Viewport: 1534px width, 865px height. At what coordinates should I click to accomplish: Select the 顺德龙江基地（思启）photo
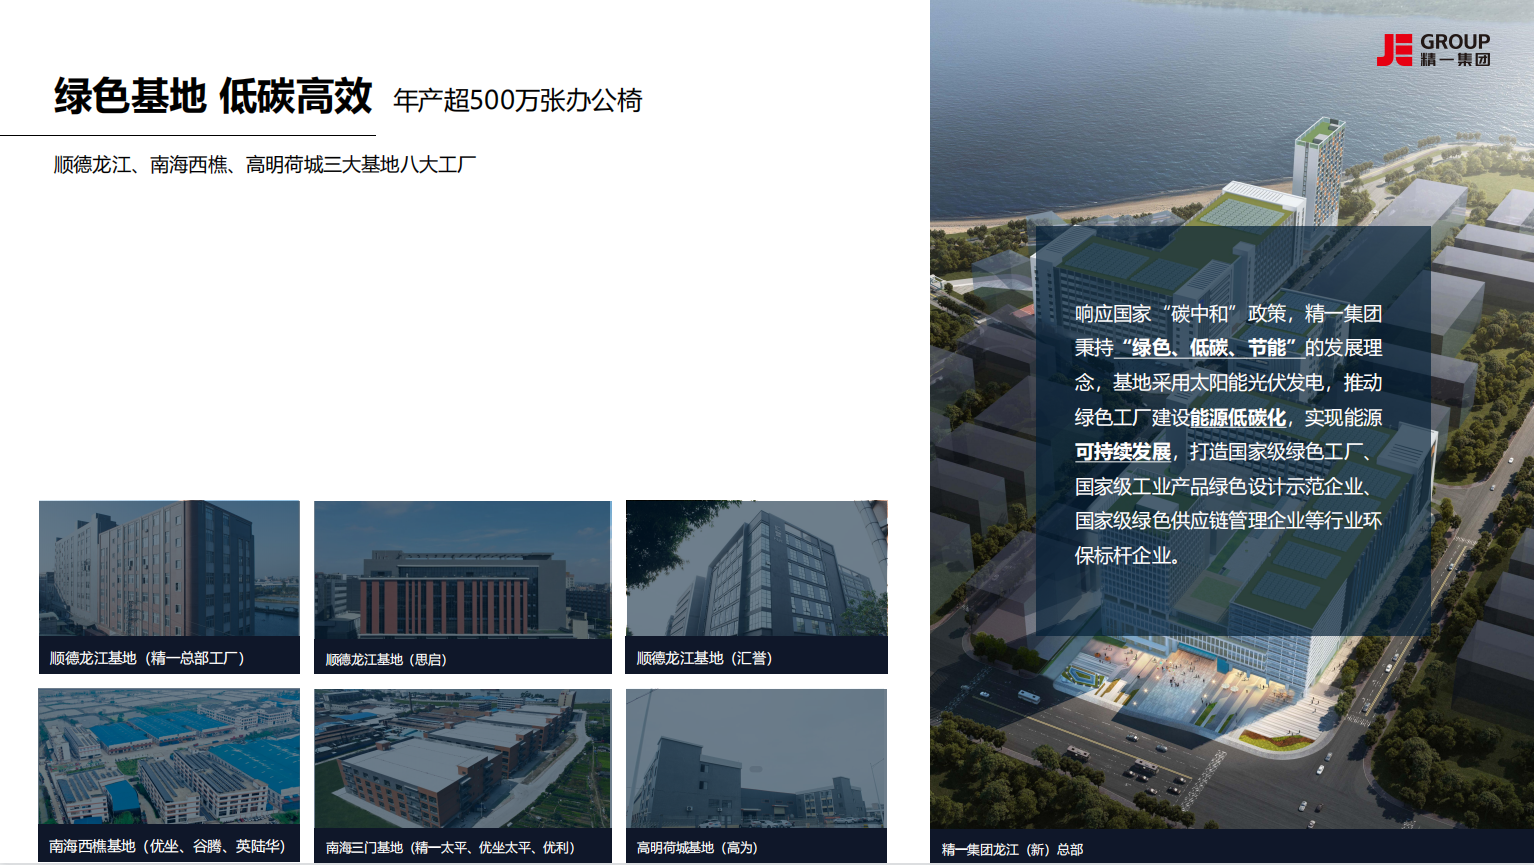coord(463,569)
